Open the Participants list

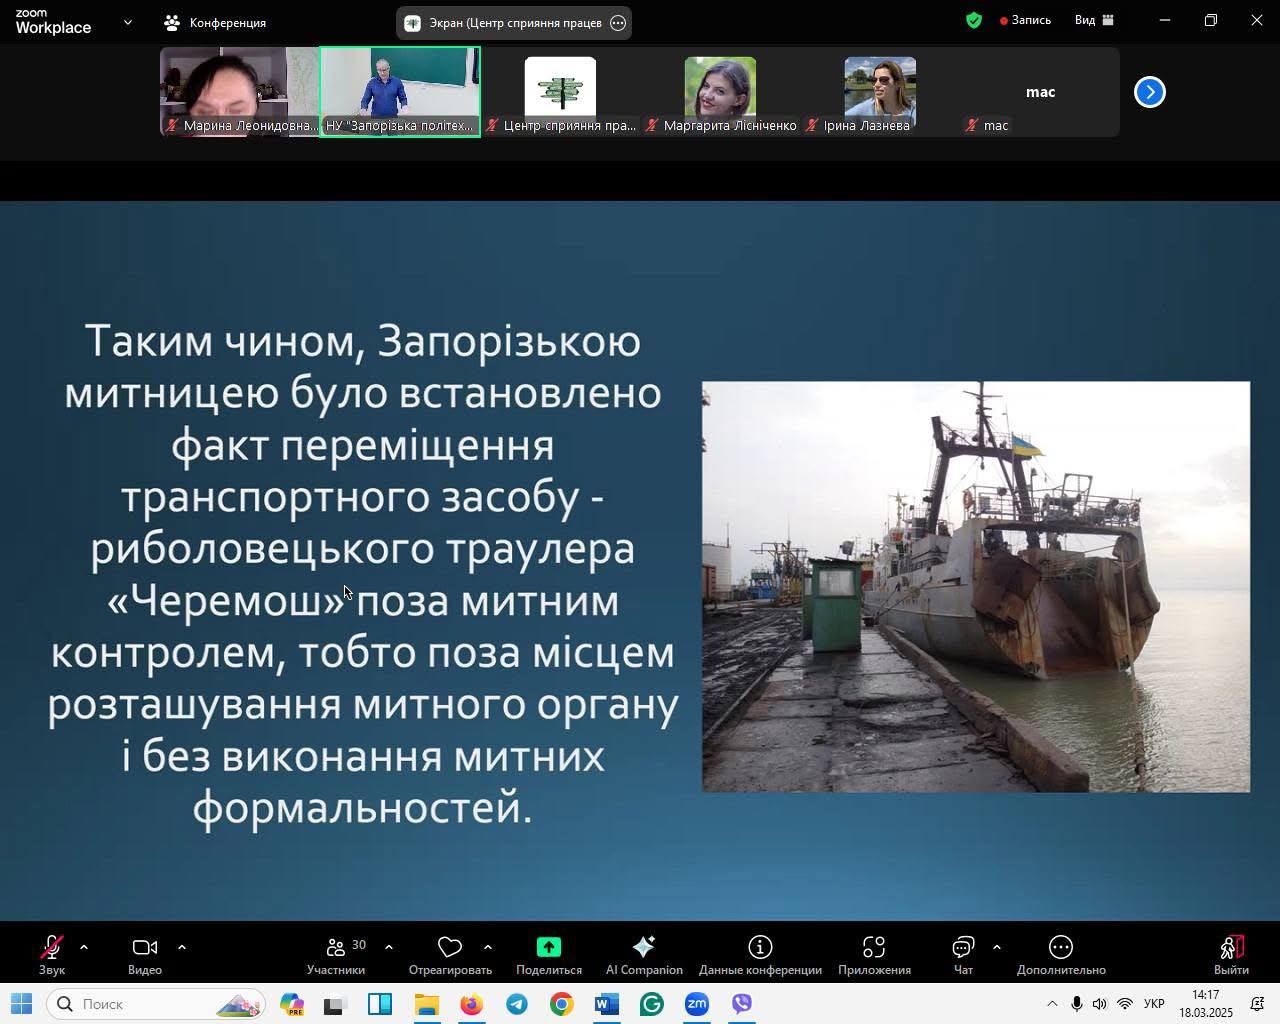pos(337,955)
